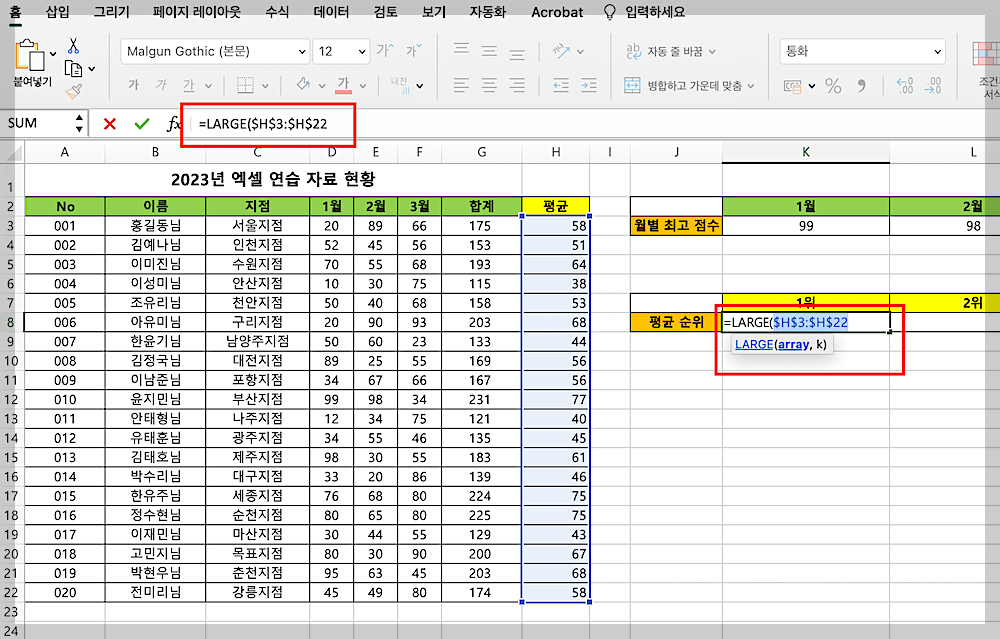Open the Acrobat tab

coord(557,12)
